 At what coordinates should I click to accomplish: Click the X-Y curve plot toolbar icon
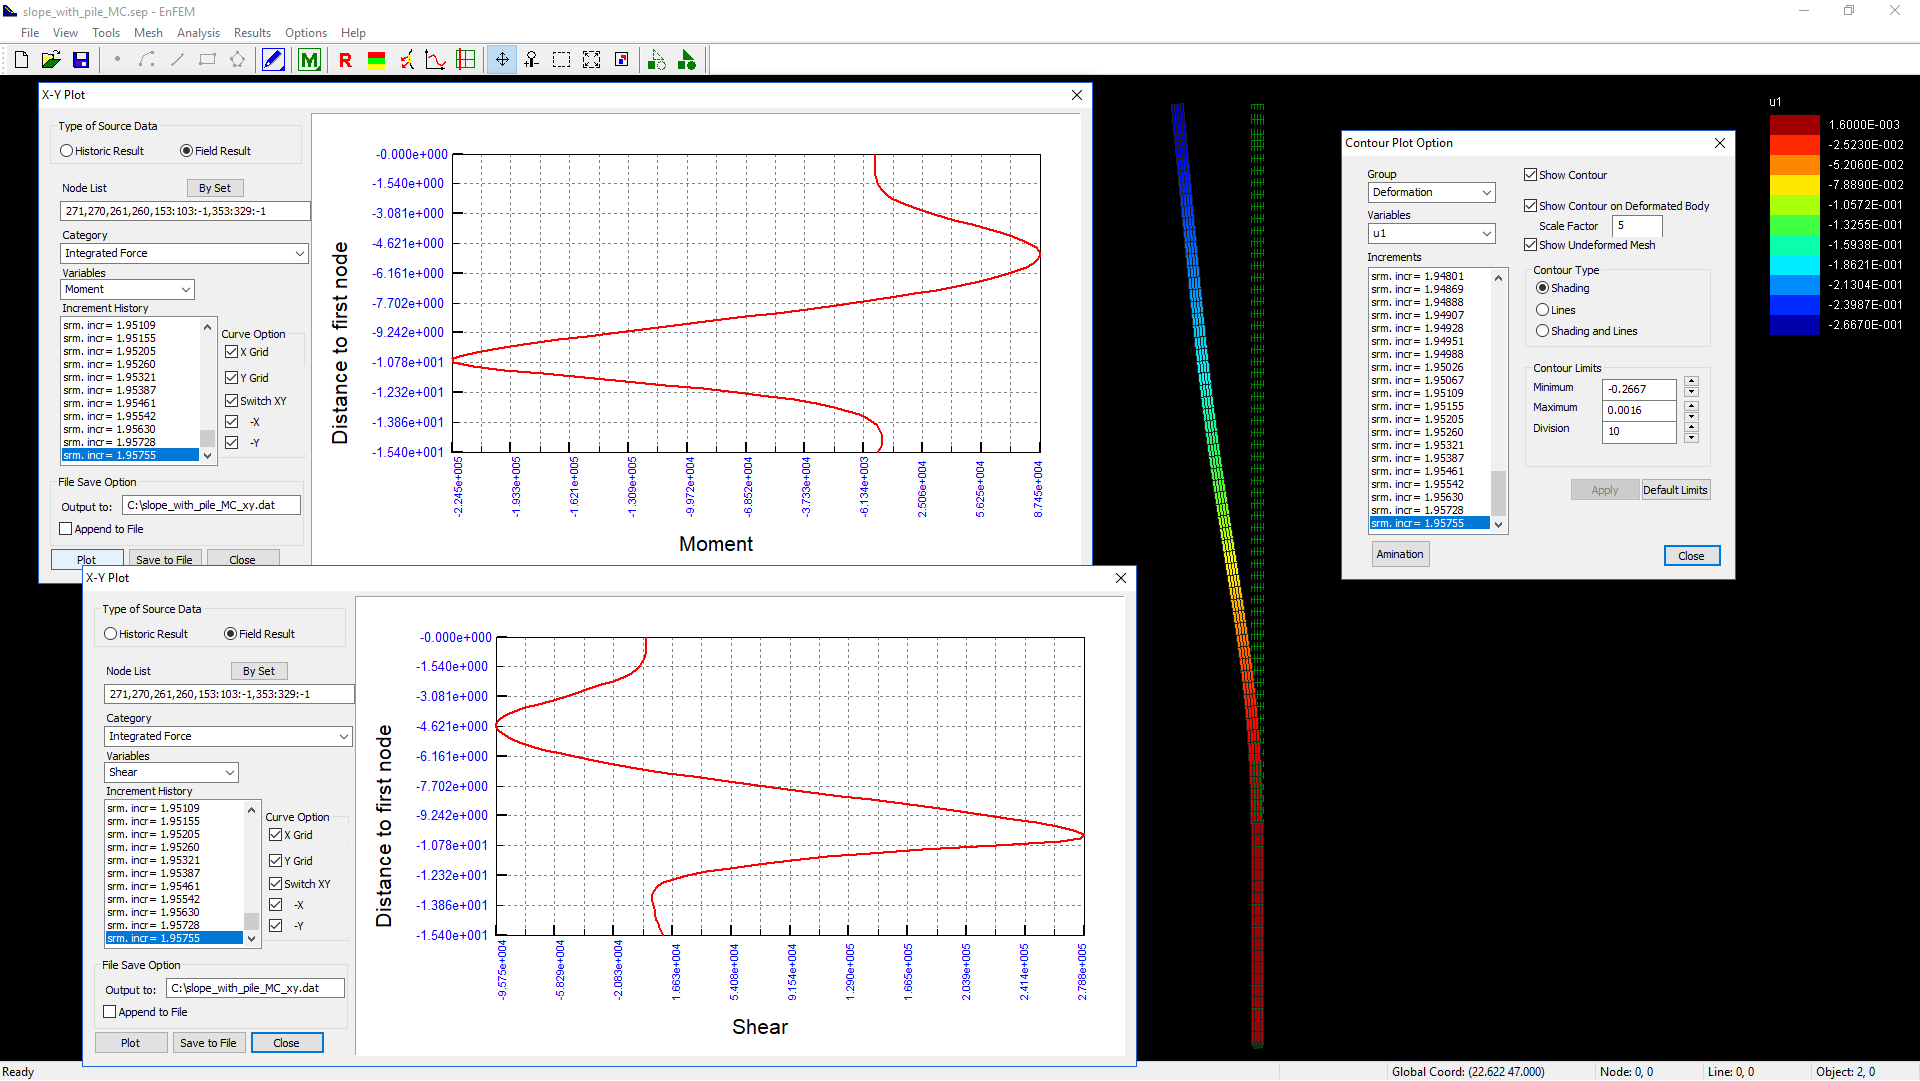coord(435,60)
